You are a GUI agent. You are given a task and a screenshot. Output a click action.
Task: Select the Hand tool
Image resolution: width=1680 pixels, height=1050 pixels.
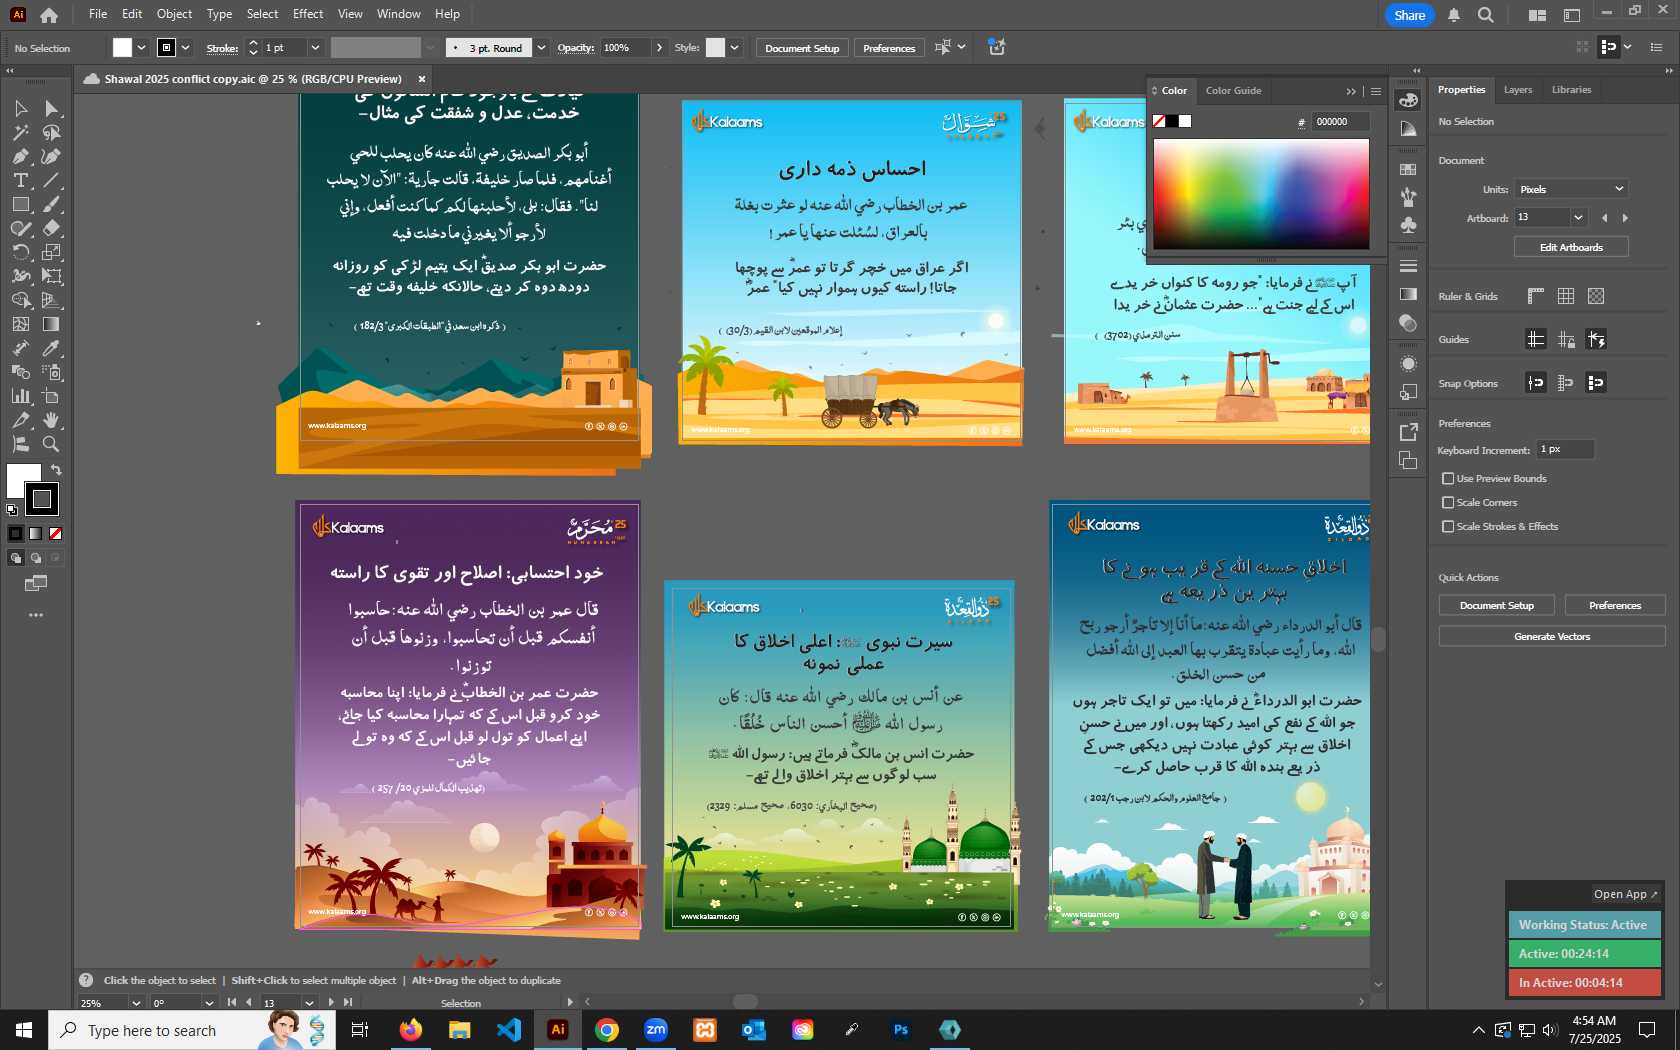(51, 420)
